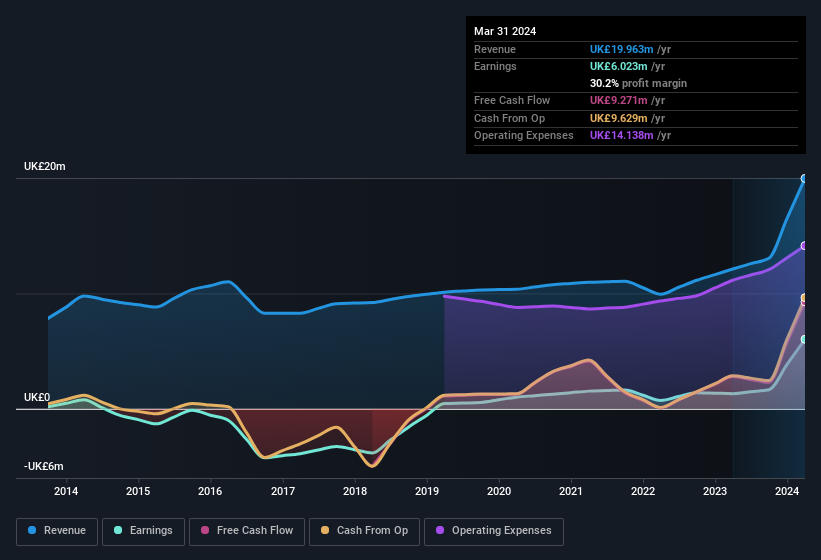
Task: Click the 30.2% profit margin text
Action: (x=638, y=83)
